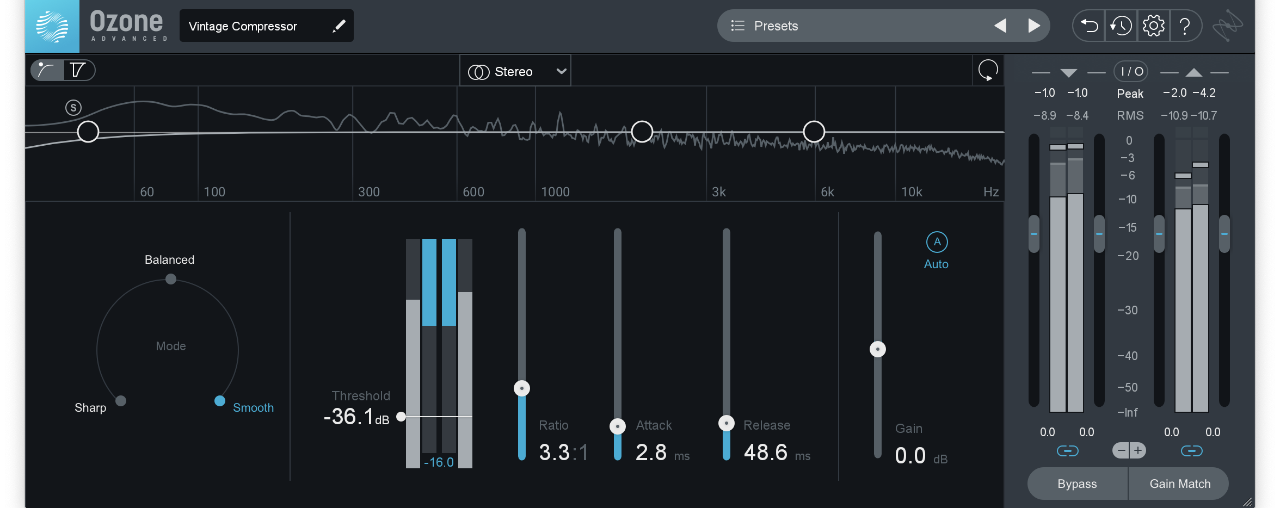Click the Release value 48.6 ms

point(777,452)
